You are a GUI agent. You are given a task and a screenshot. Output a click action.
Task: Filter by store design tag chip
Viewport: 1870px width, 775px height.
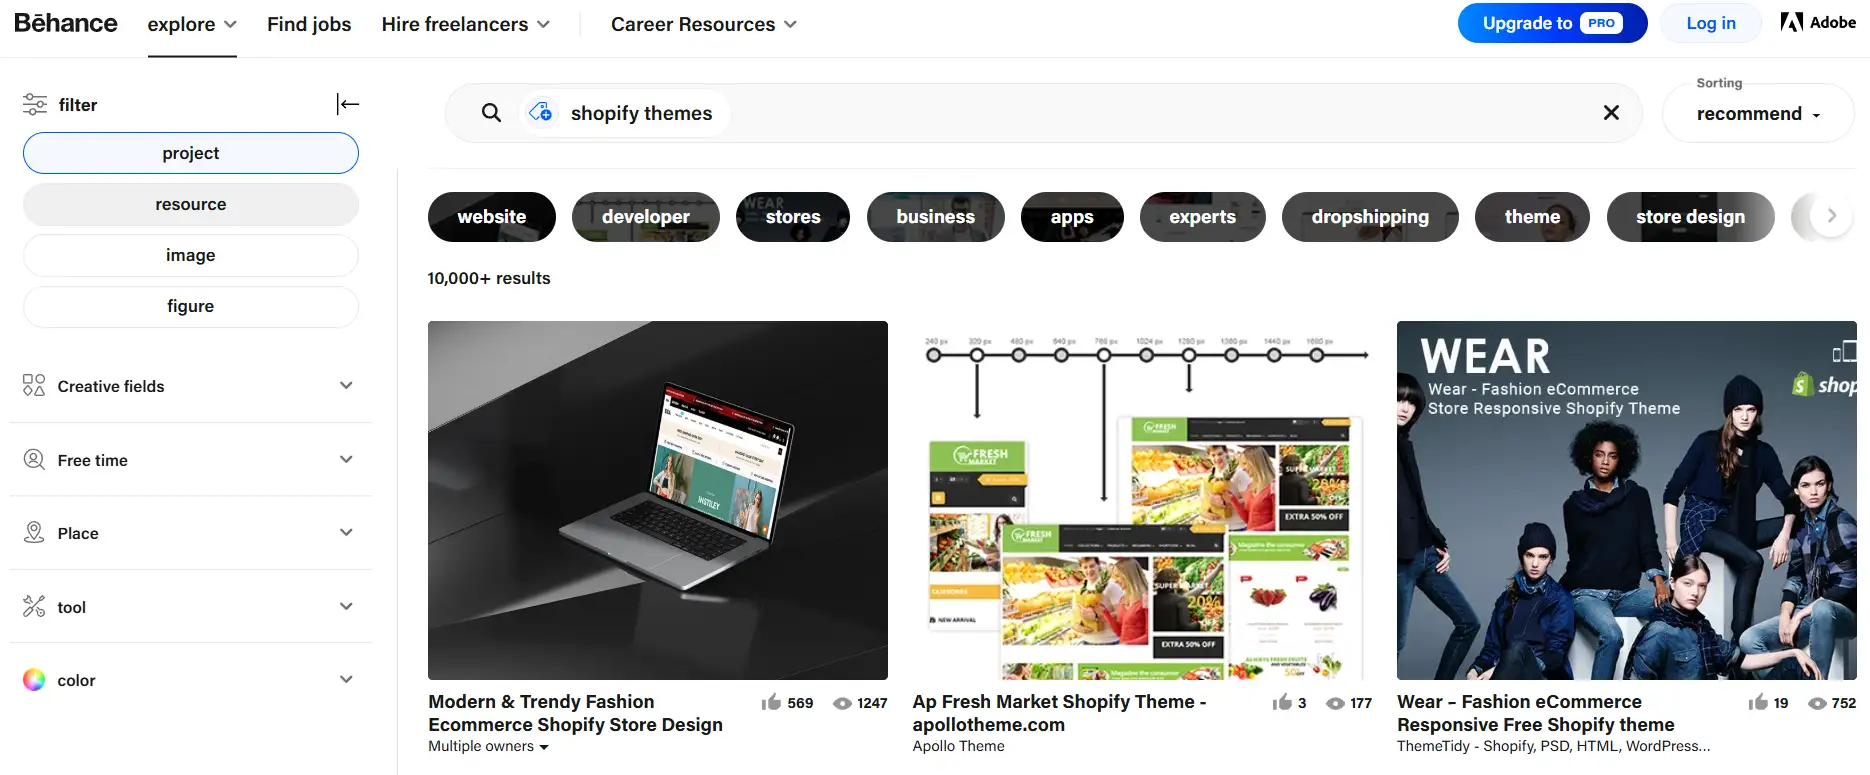1691,217
